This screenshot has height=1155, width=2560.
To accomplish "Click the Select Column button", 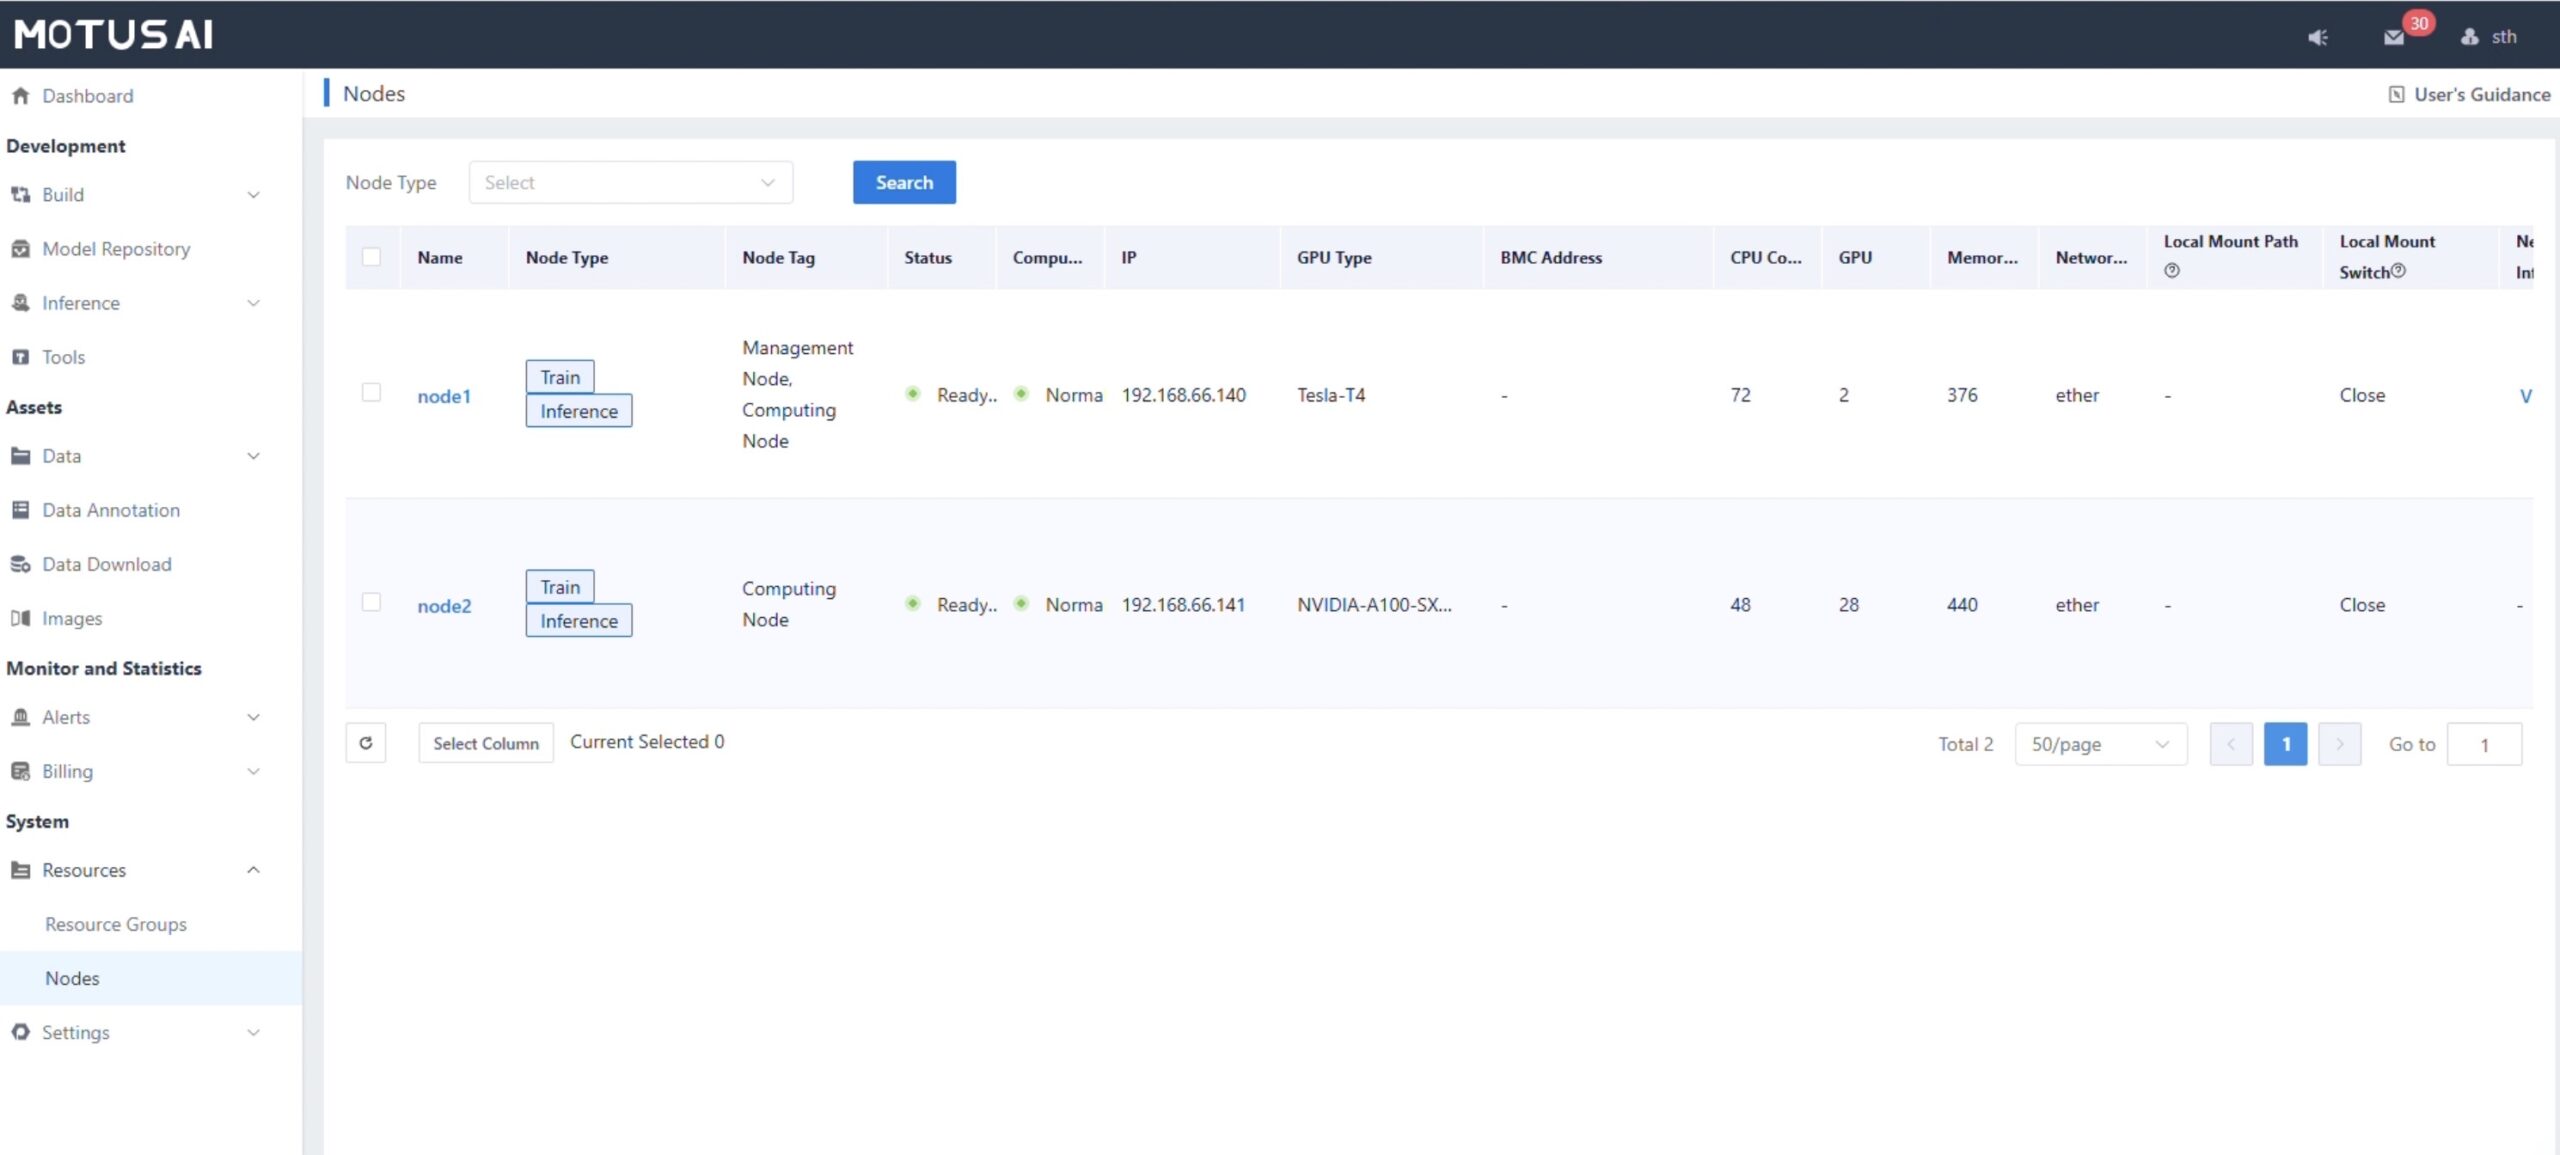I will 485,743.
